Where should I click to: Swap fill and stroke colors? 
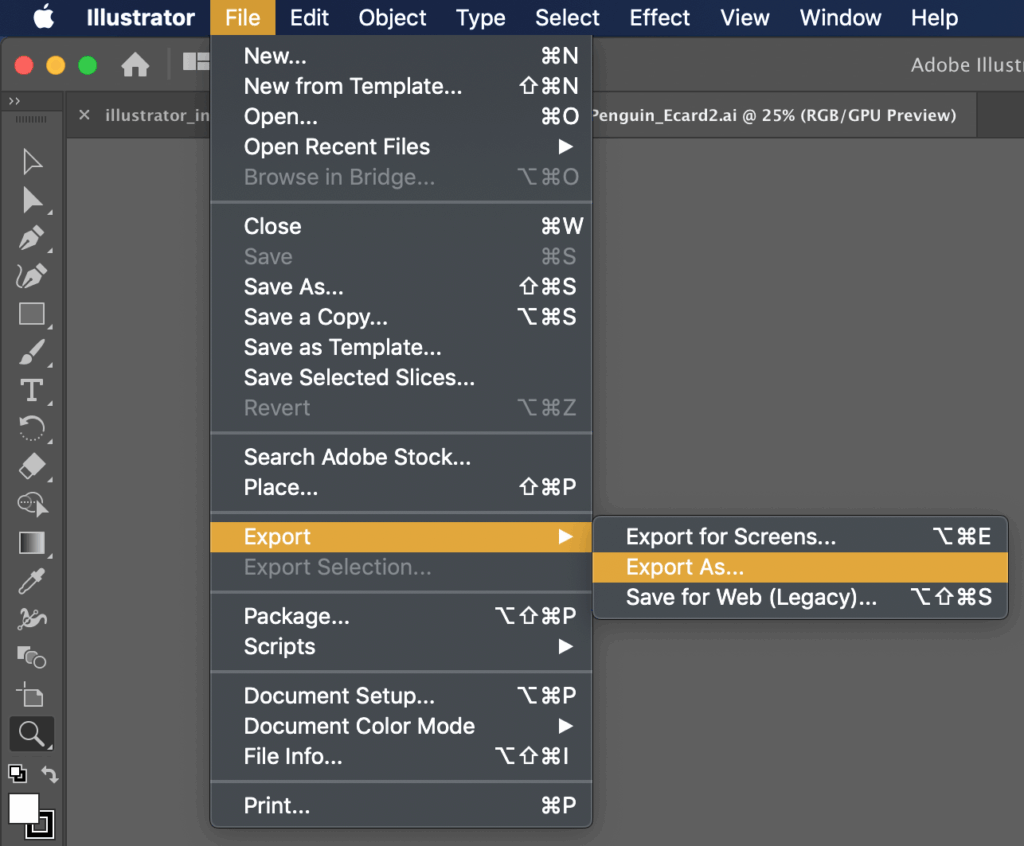click(x=50, y=774)
